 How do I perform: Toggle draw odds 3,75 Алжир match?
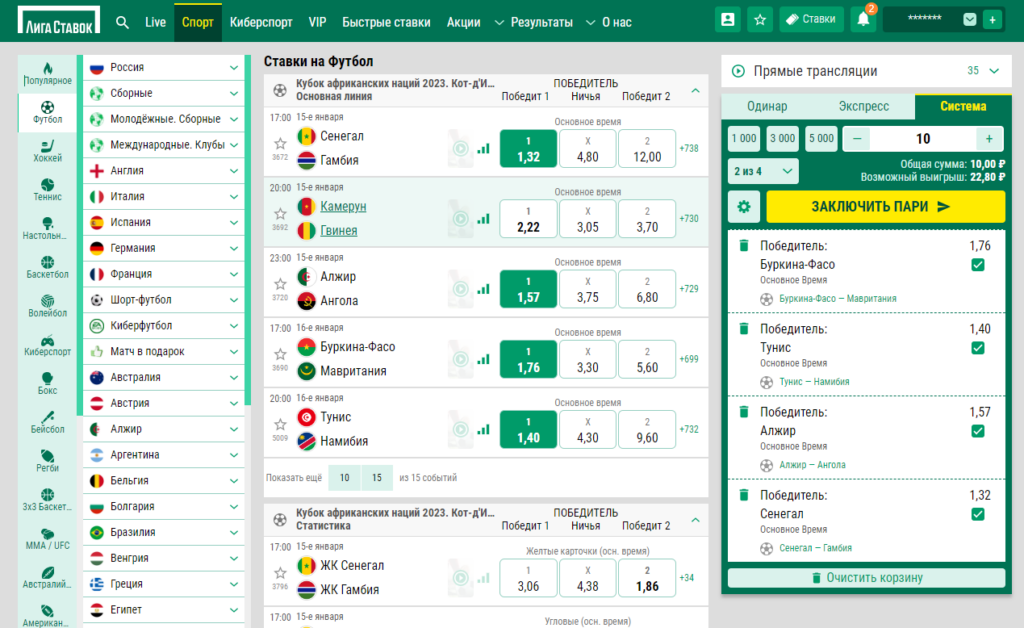click(x=588, y=289)
